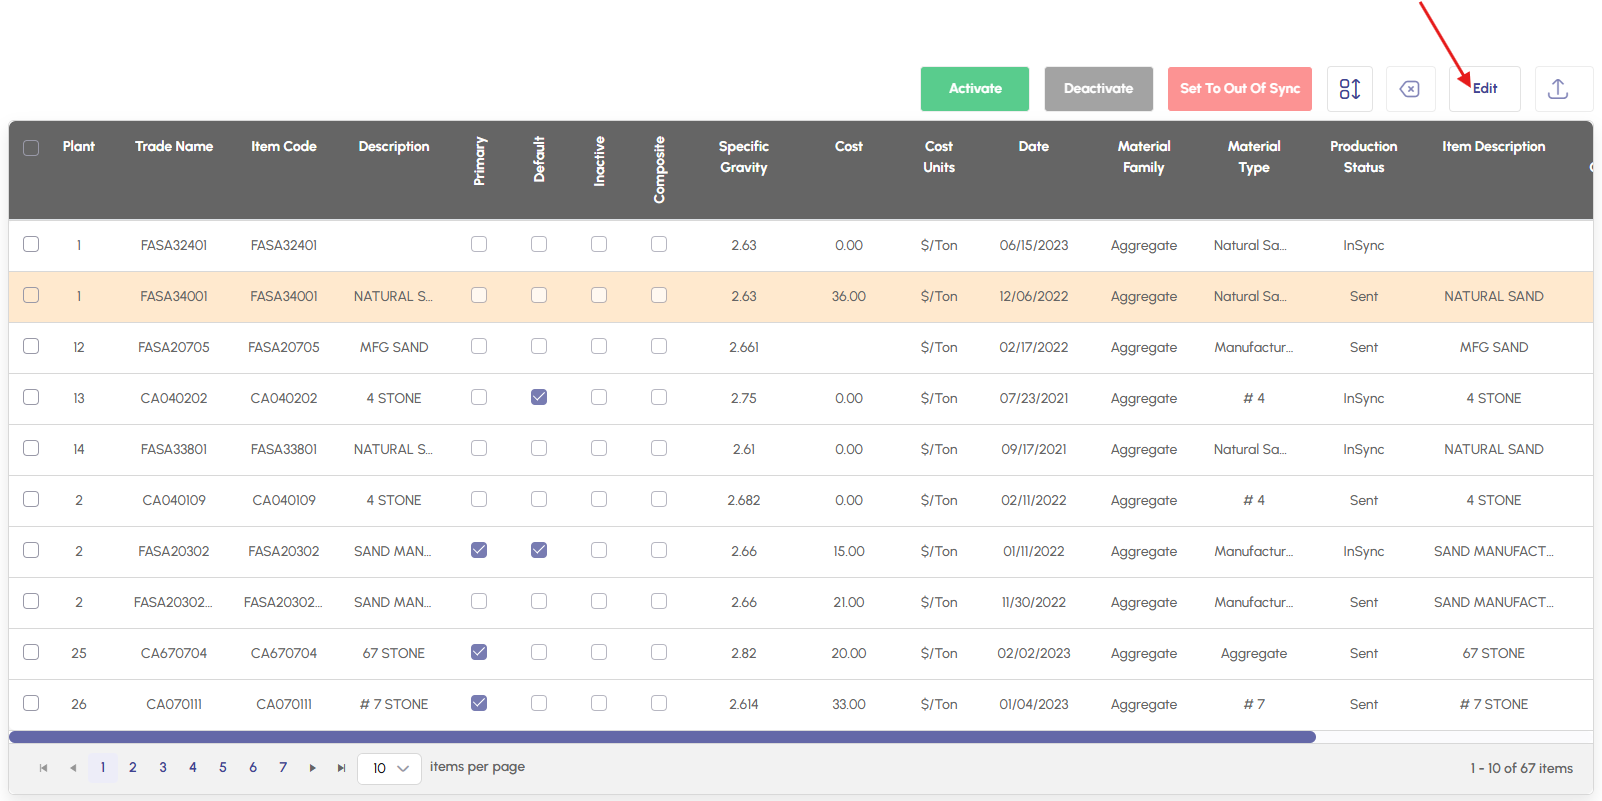1602x801 pixels.
Task: Click the Edit toolbar button
Action: point(1484,89)
